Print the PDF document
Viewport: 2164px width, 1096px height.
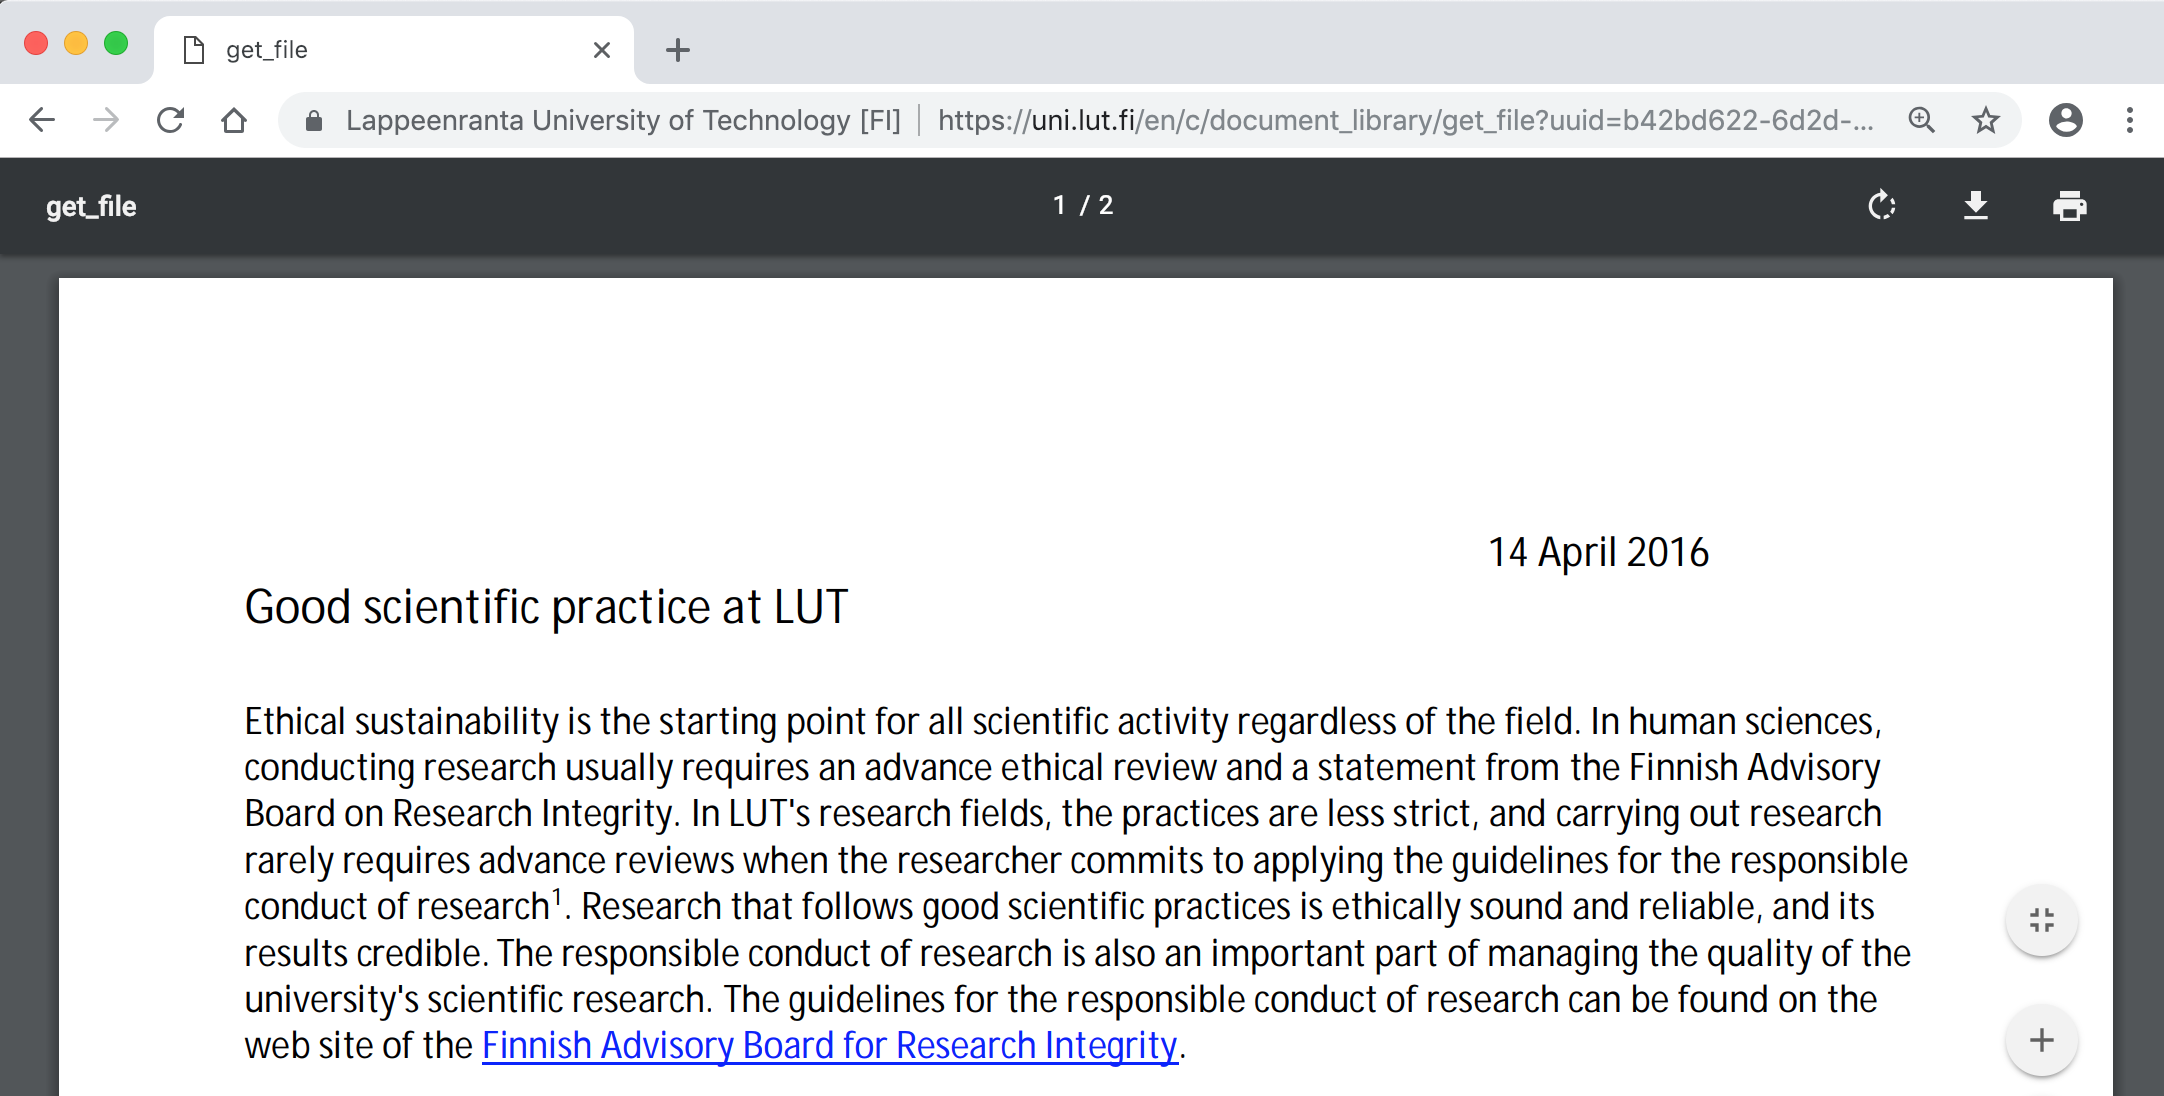pyautogui.click(x=2069, y=206)
